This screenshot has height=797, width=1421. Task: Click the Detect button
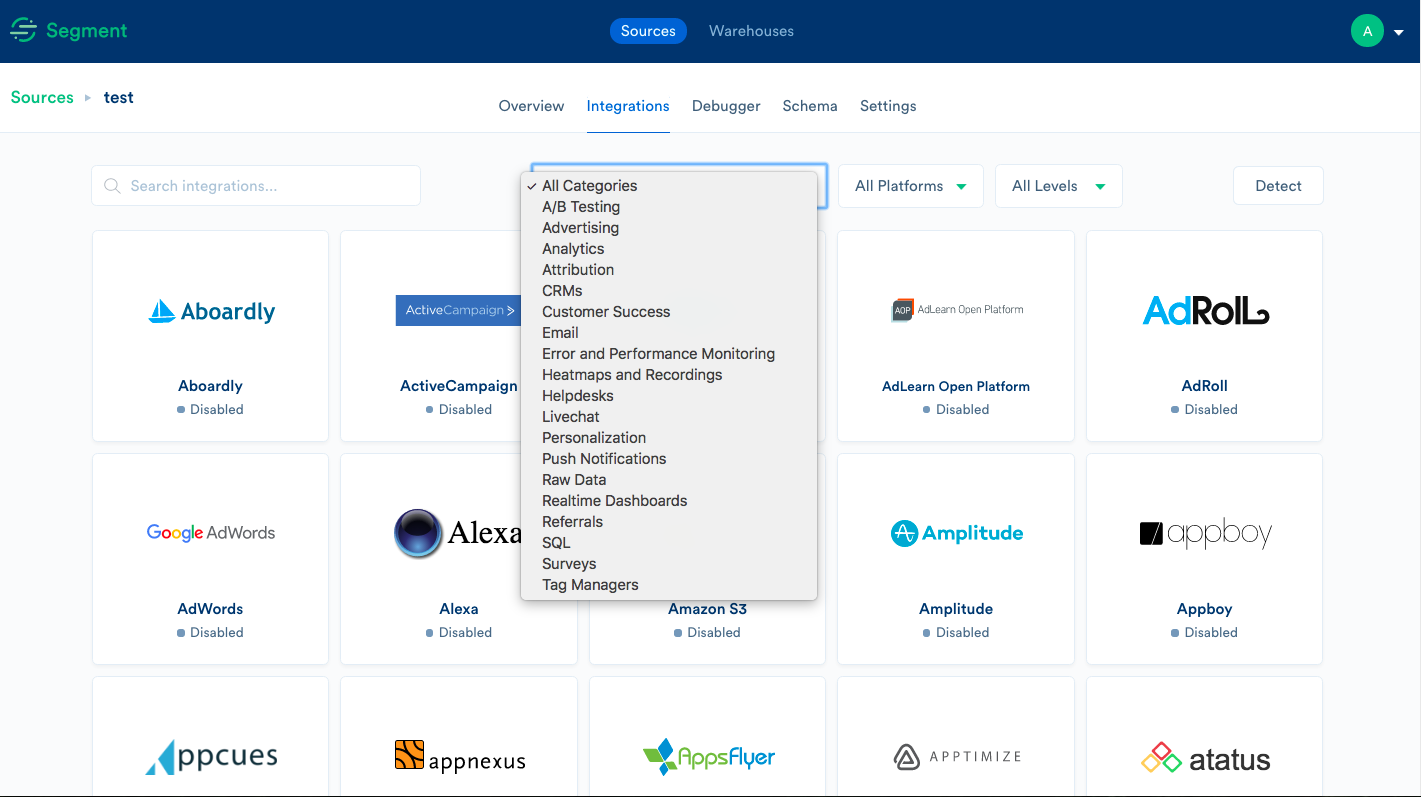click(1278, 186)
